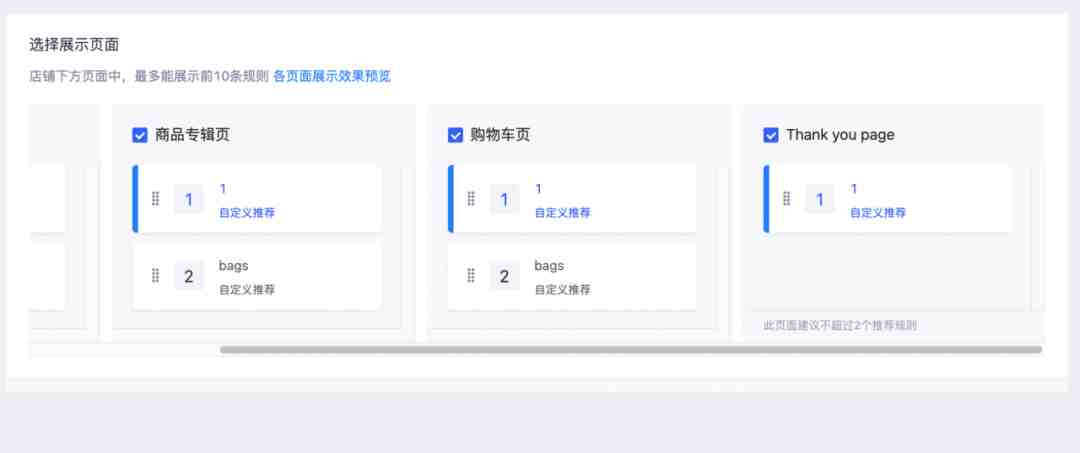Select rule 1 card in 购物车页
Viewport: 1080px width, 453px height.
(572, 199)
